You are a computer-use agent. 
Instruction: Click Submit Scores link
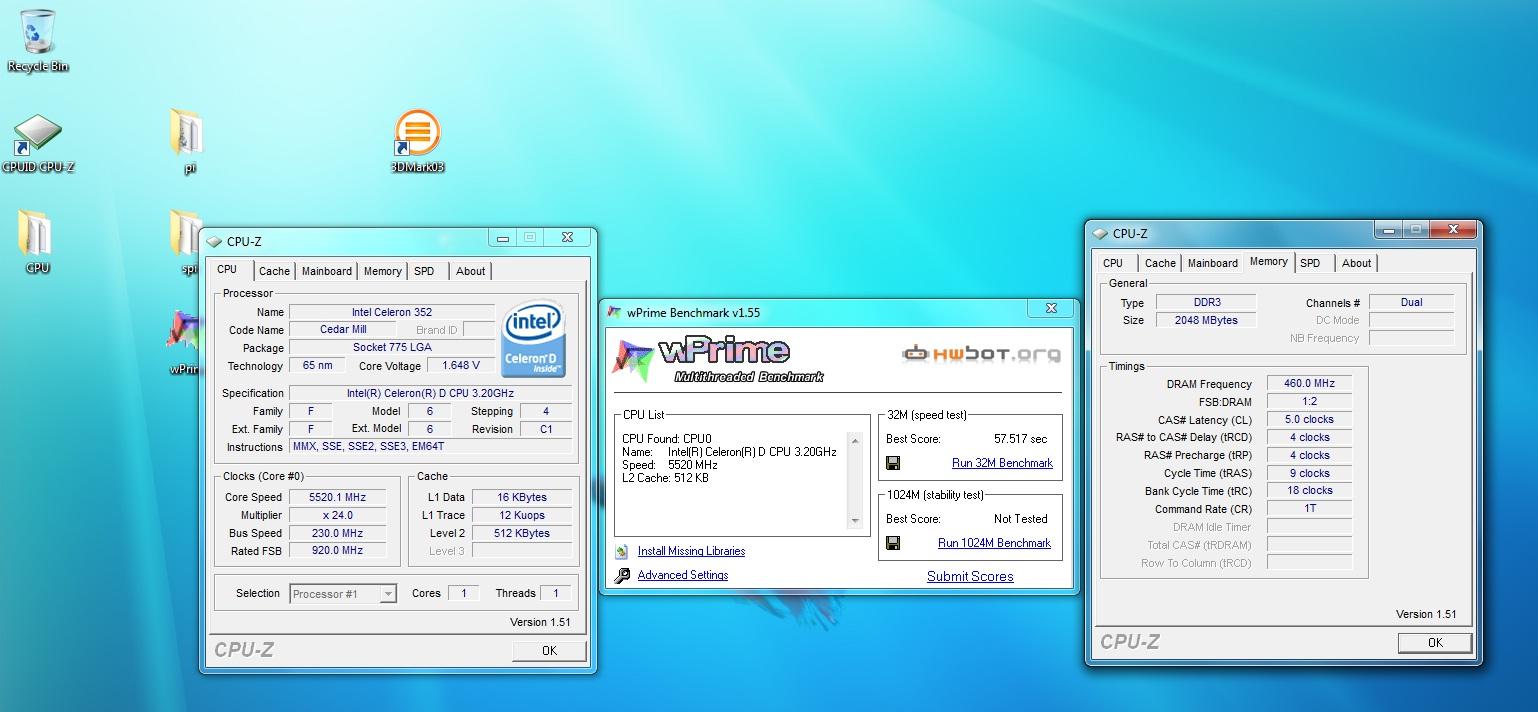click(x=970, y=576)
